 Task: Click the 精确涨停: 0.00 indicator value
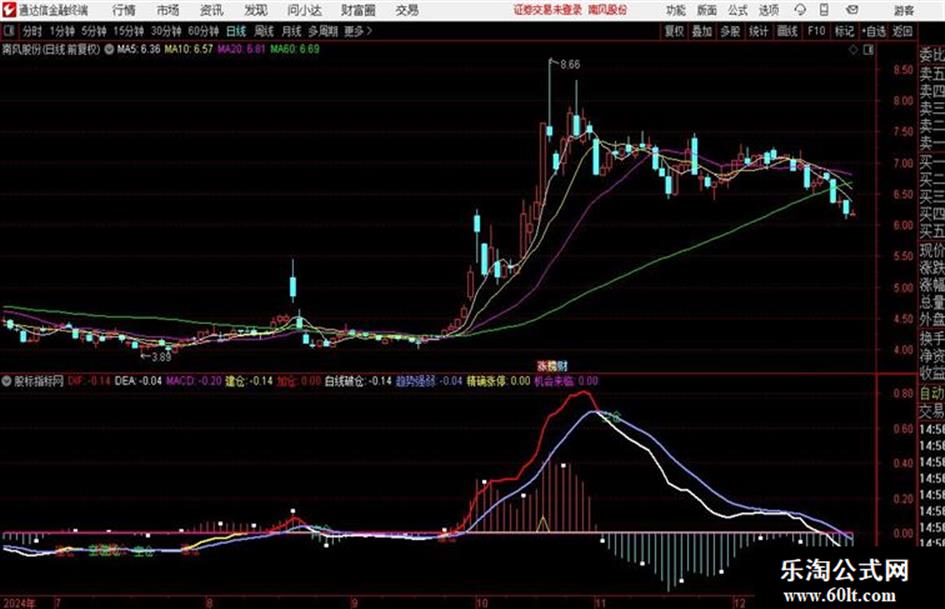pos(498,381)
